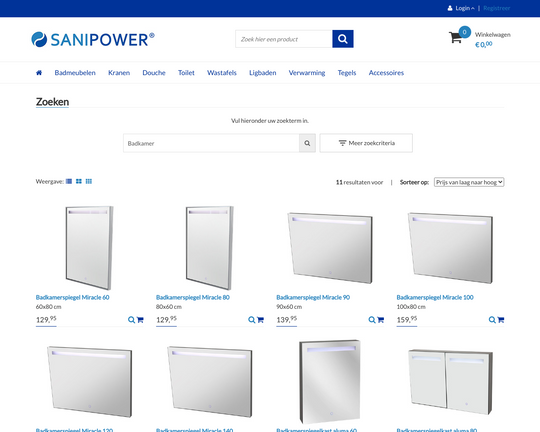Click the 159,95 price text
Image resolution: width=540 pixels, height=432 pixels.
[407, 319]
